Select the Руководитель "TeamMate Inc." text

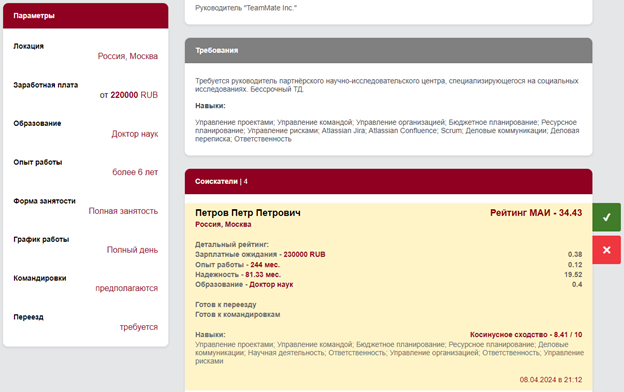click(246, 8)
